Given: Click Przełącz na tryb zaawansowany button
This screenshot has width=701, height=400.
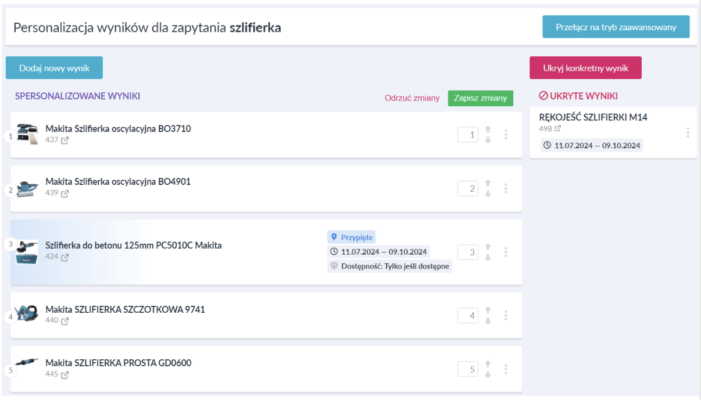Looking at the screenshot, I should 615,27.
